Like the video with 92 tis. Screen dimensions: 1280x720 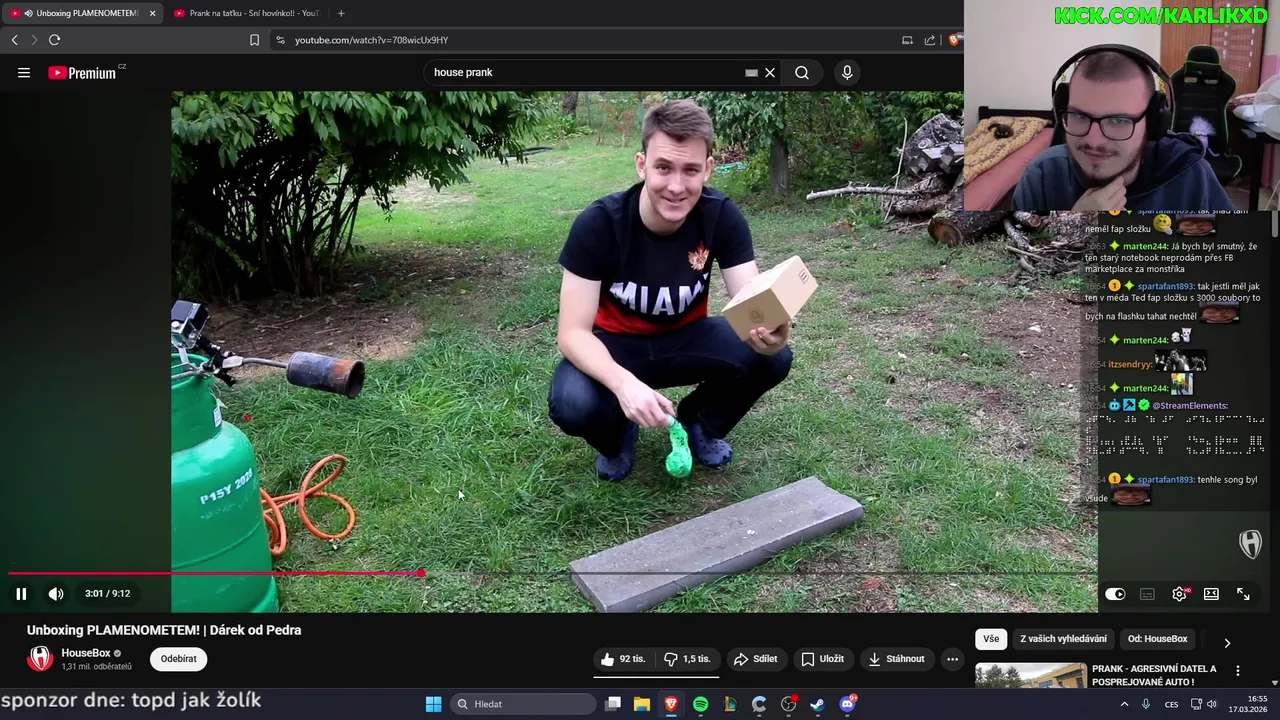[625, 659]
